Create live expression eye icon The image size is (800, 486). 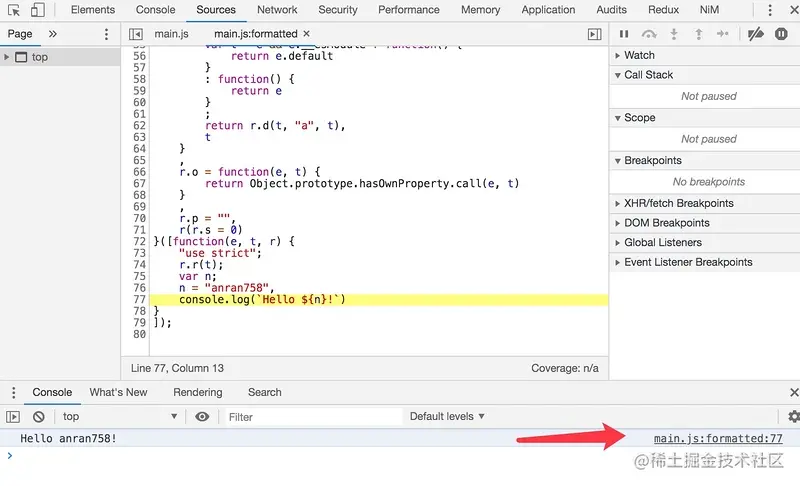tap(202, 417)
